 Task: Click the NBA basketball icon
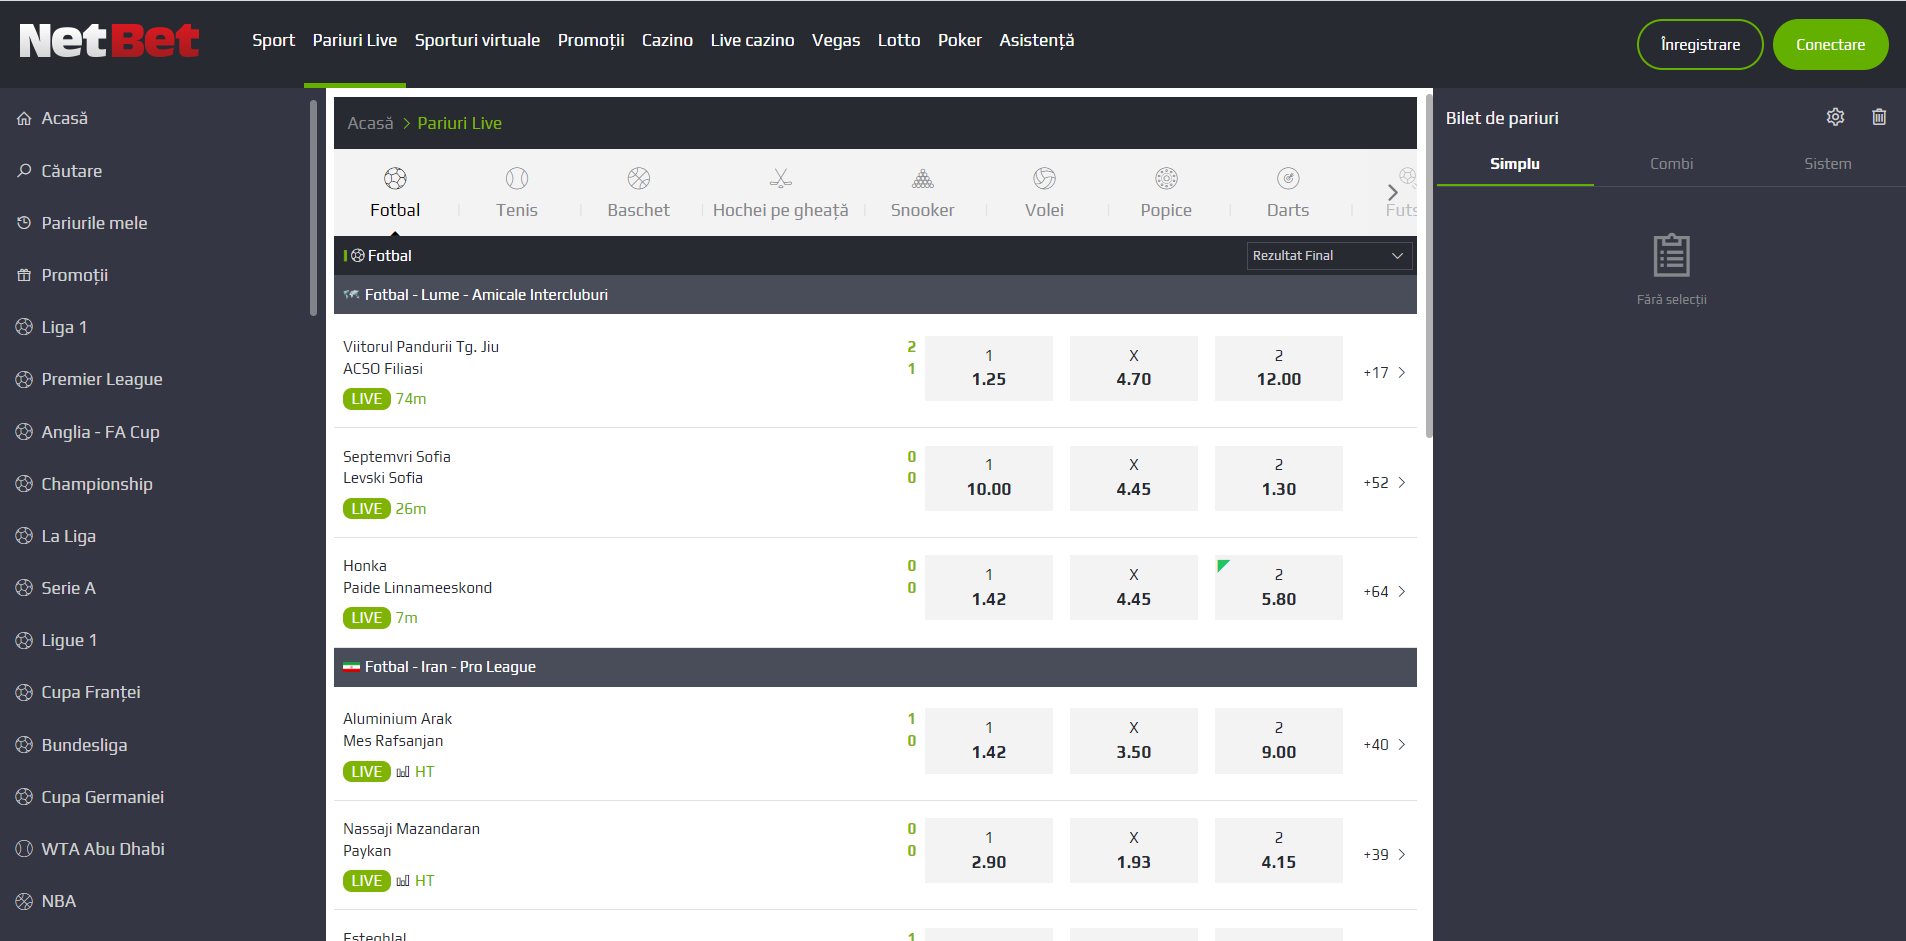click(24, 901)
